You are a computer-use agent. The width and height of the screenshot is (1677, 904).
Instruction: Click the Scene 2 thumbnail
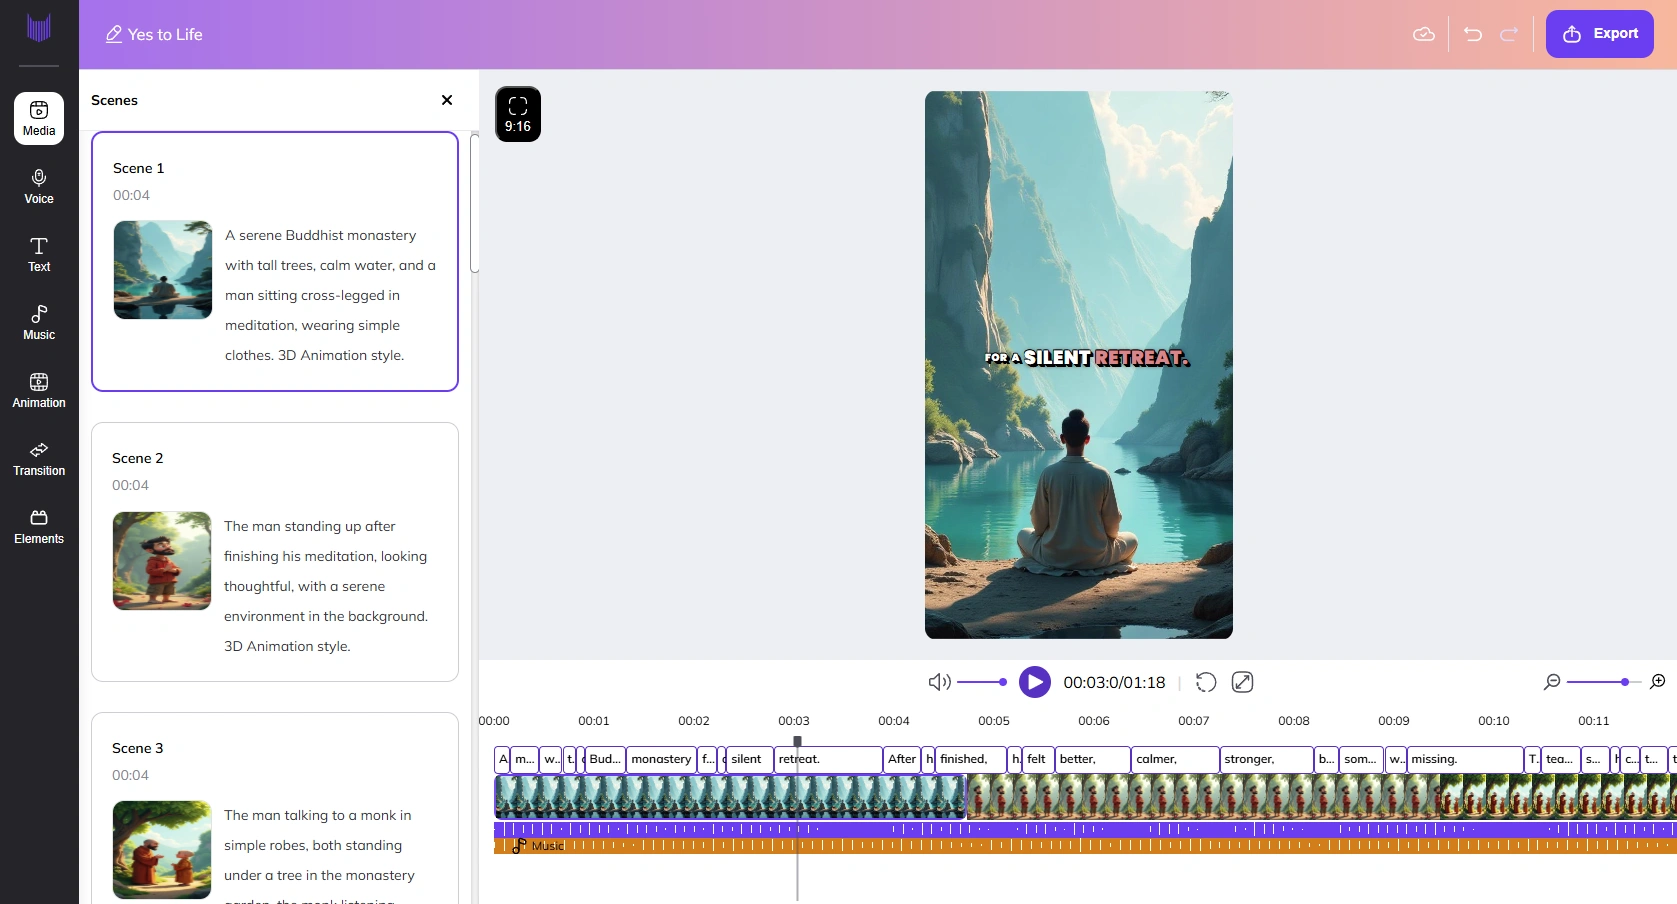(162, 561)
